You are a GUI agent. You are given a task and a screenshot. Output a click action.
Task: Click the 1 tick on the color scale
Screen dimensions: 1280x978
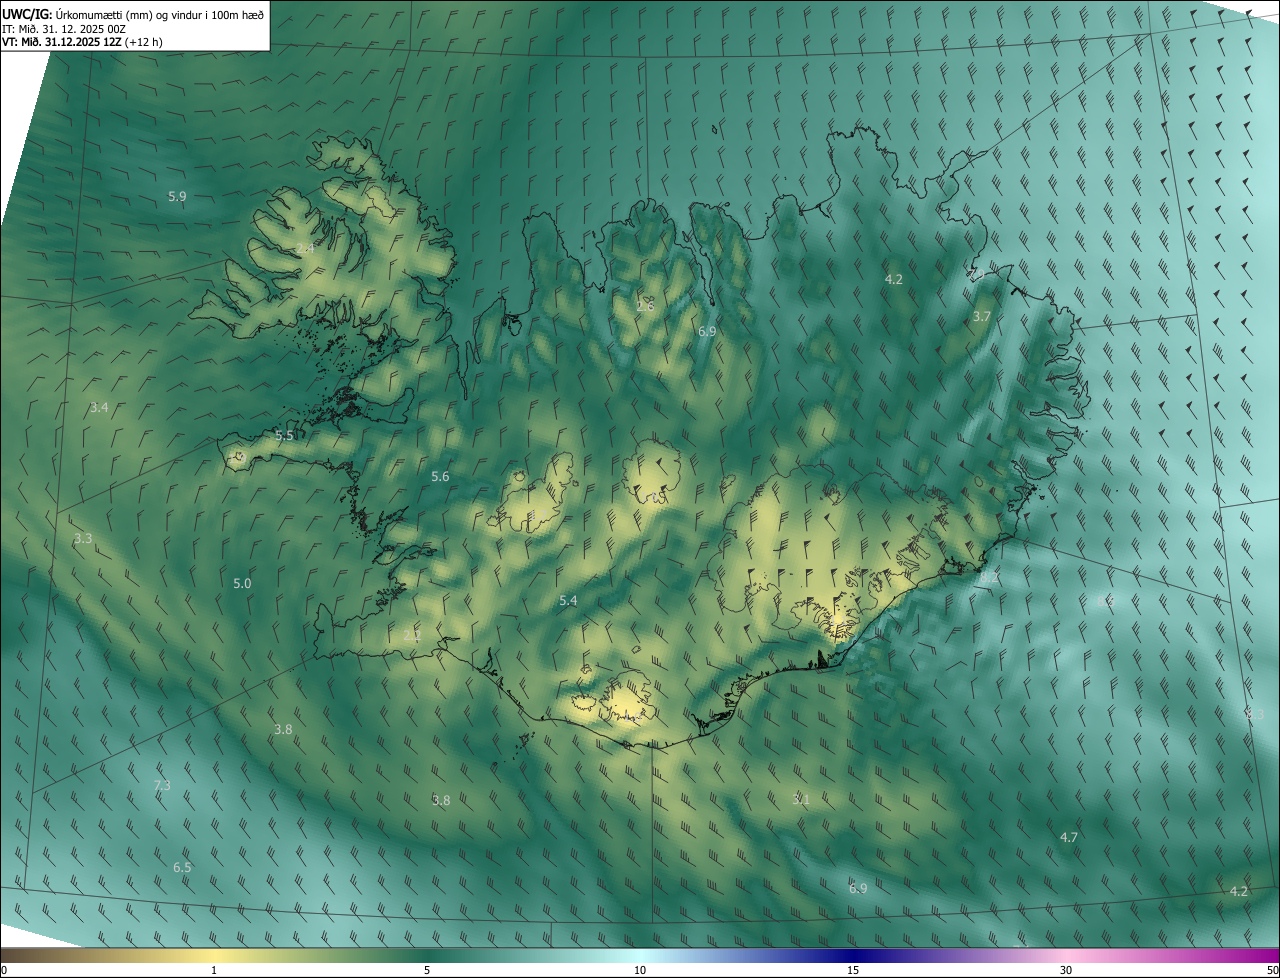tap(214, 970)
